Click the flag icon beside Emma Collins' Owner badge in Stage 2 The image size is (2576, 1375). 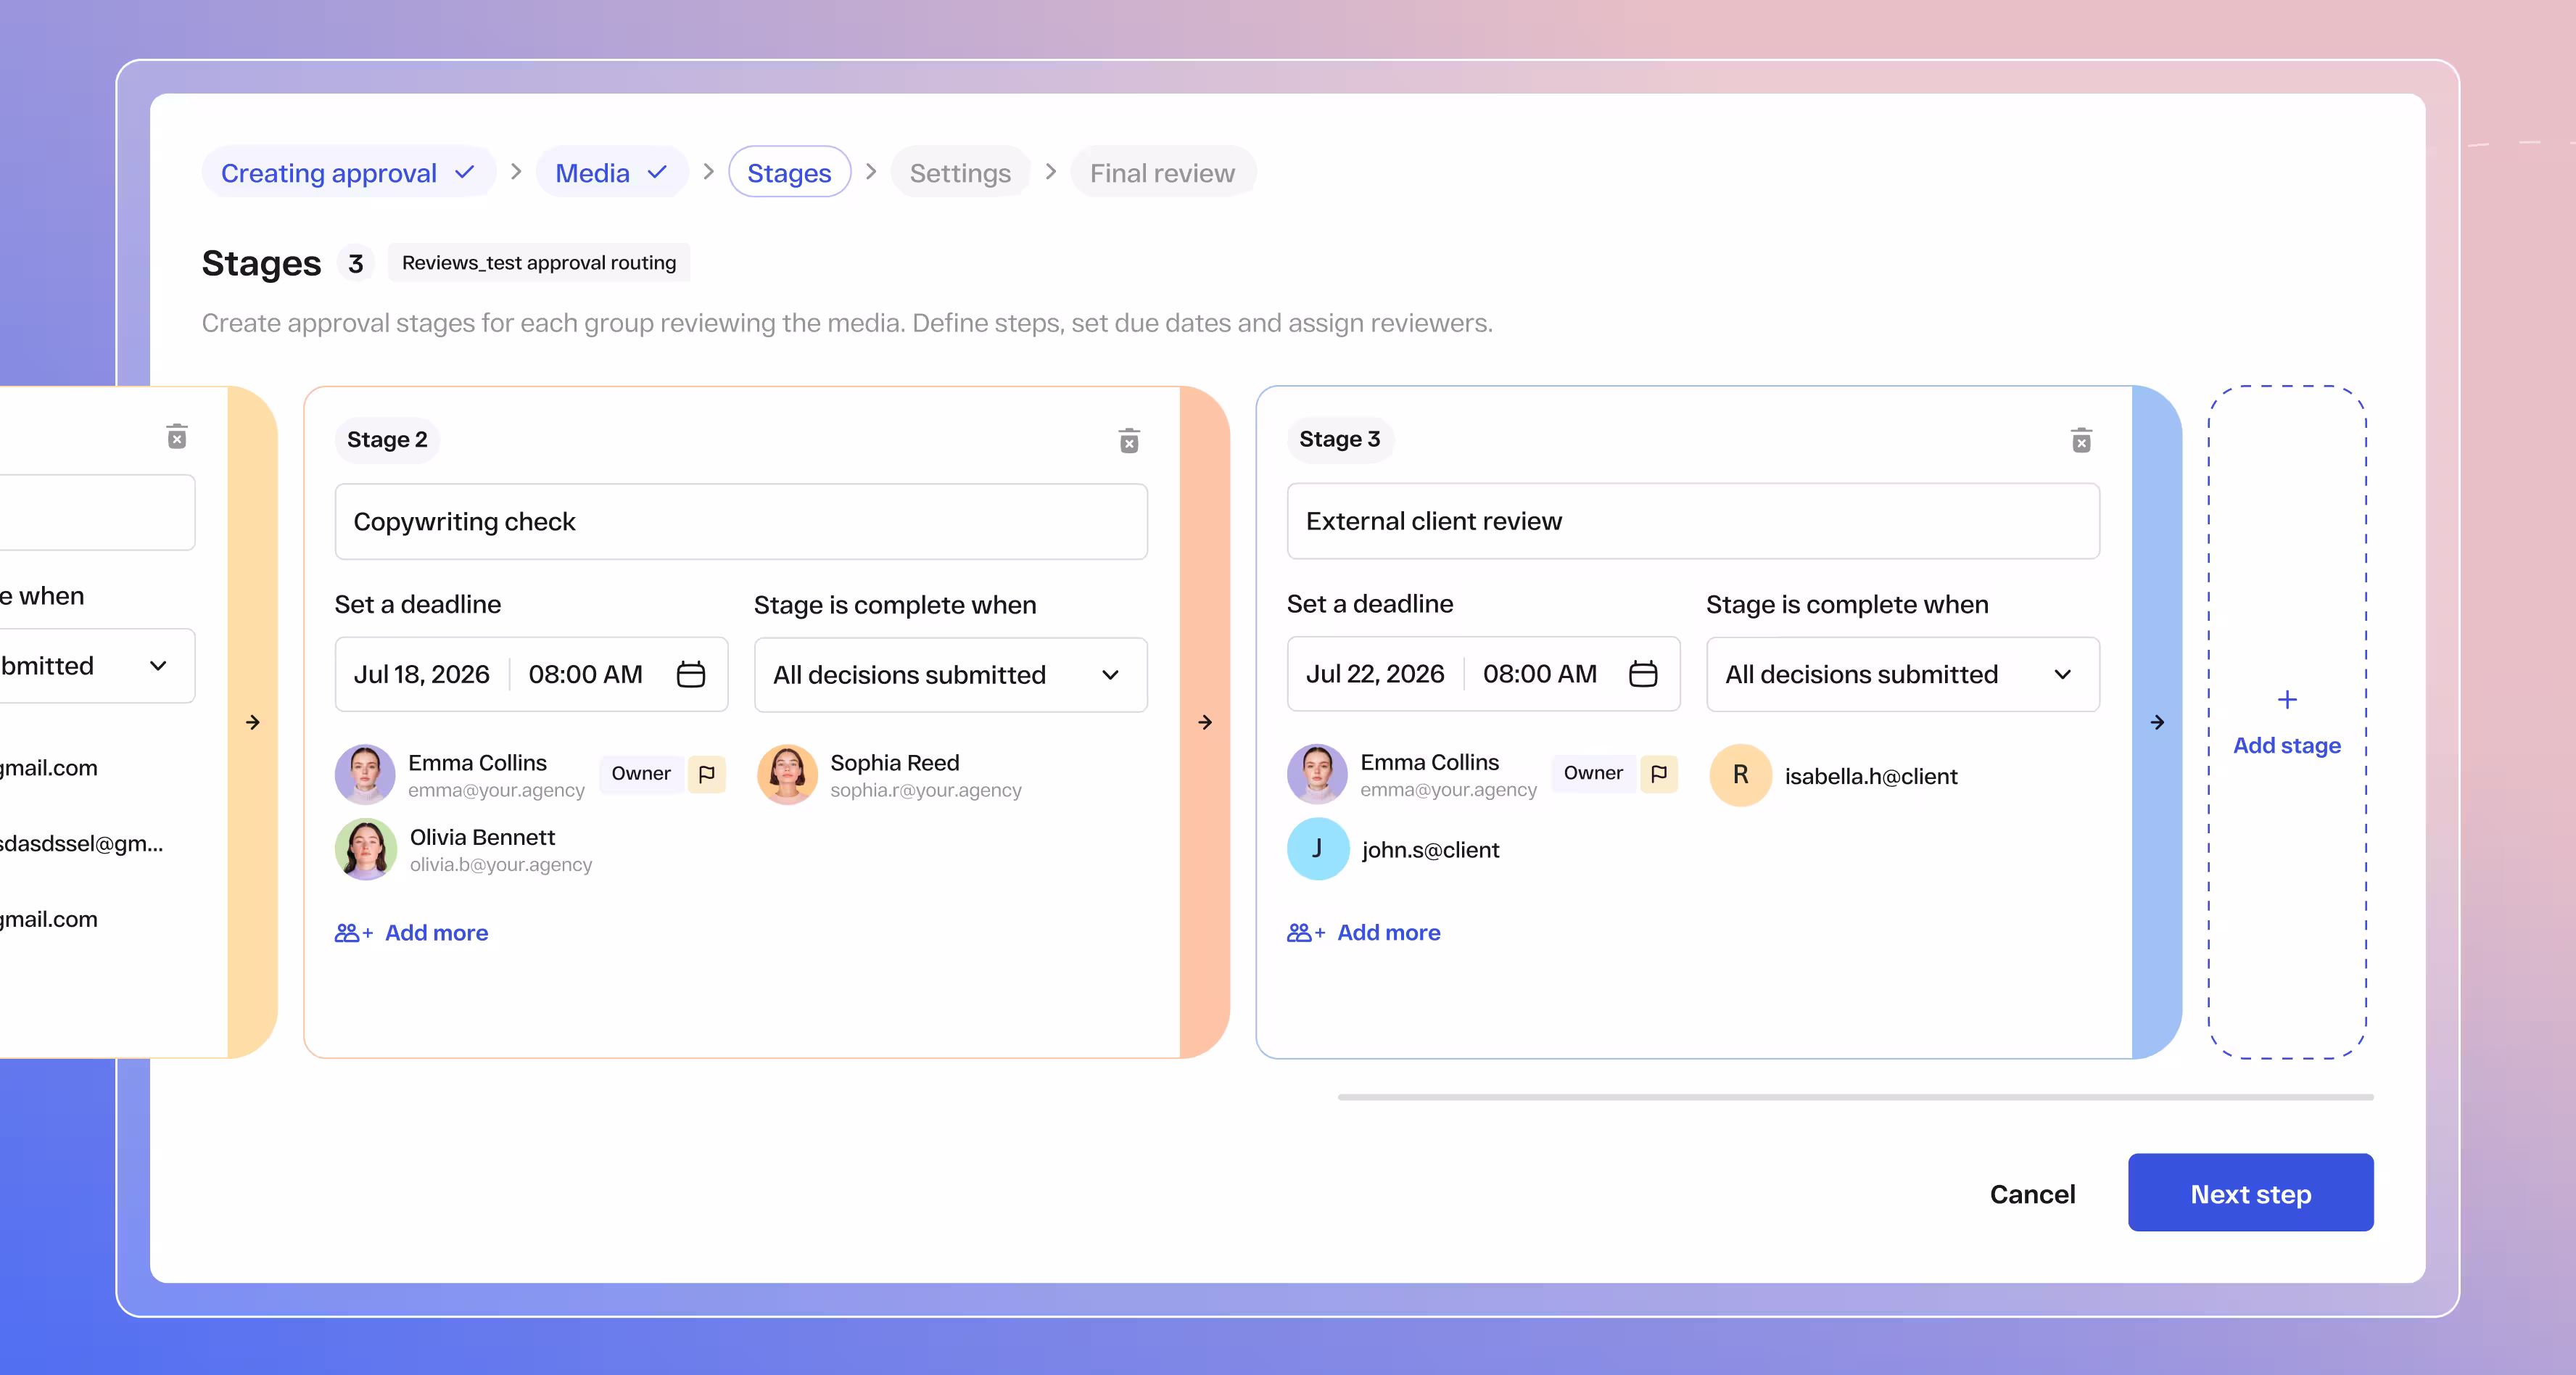tap(708, 774)
